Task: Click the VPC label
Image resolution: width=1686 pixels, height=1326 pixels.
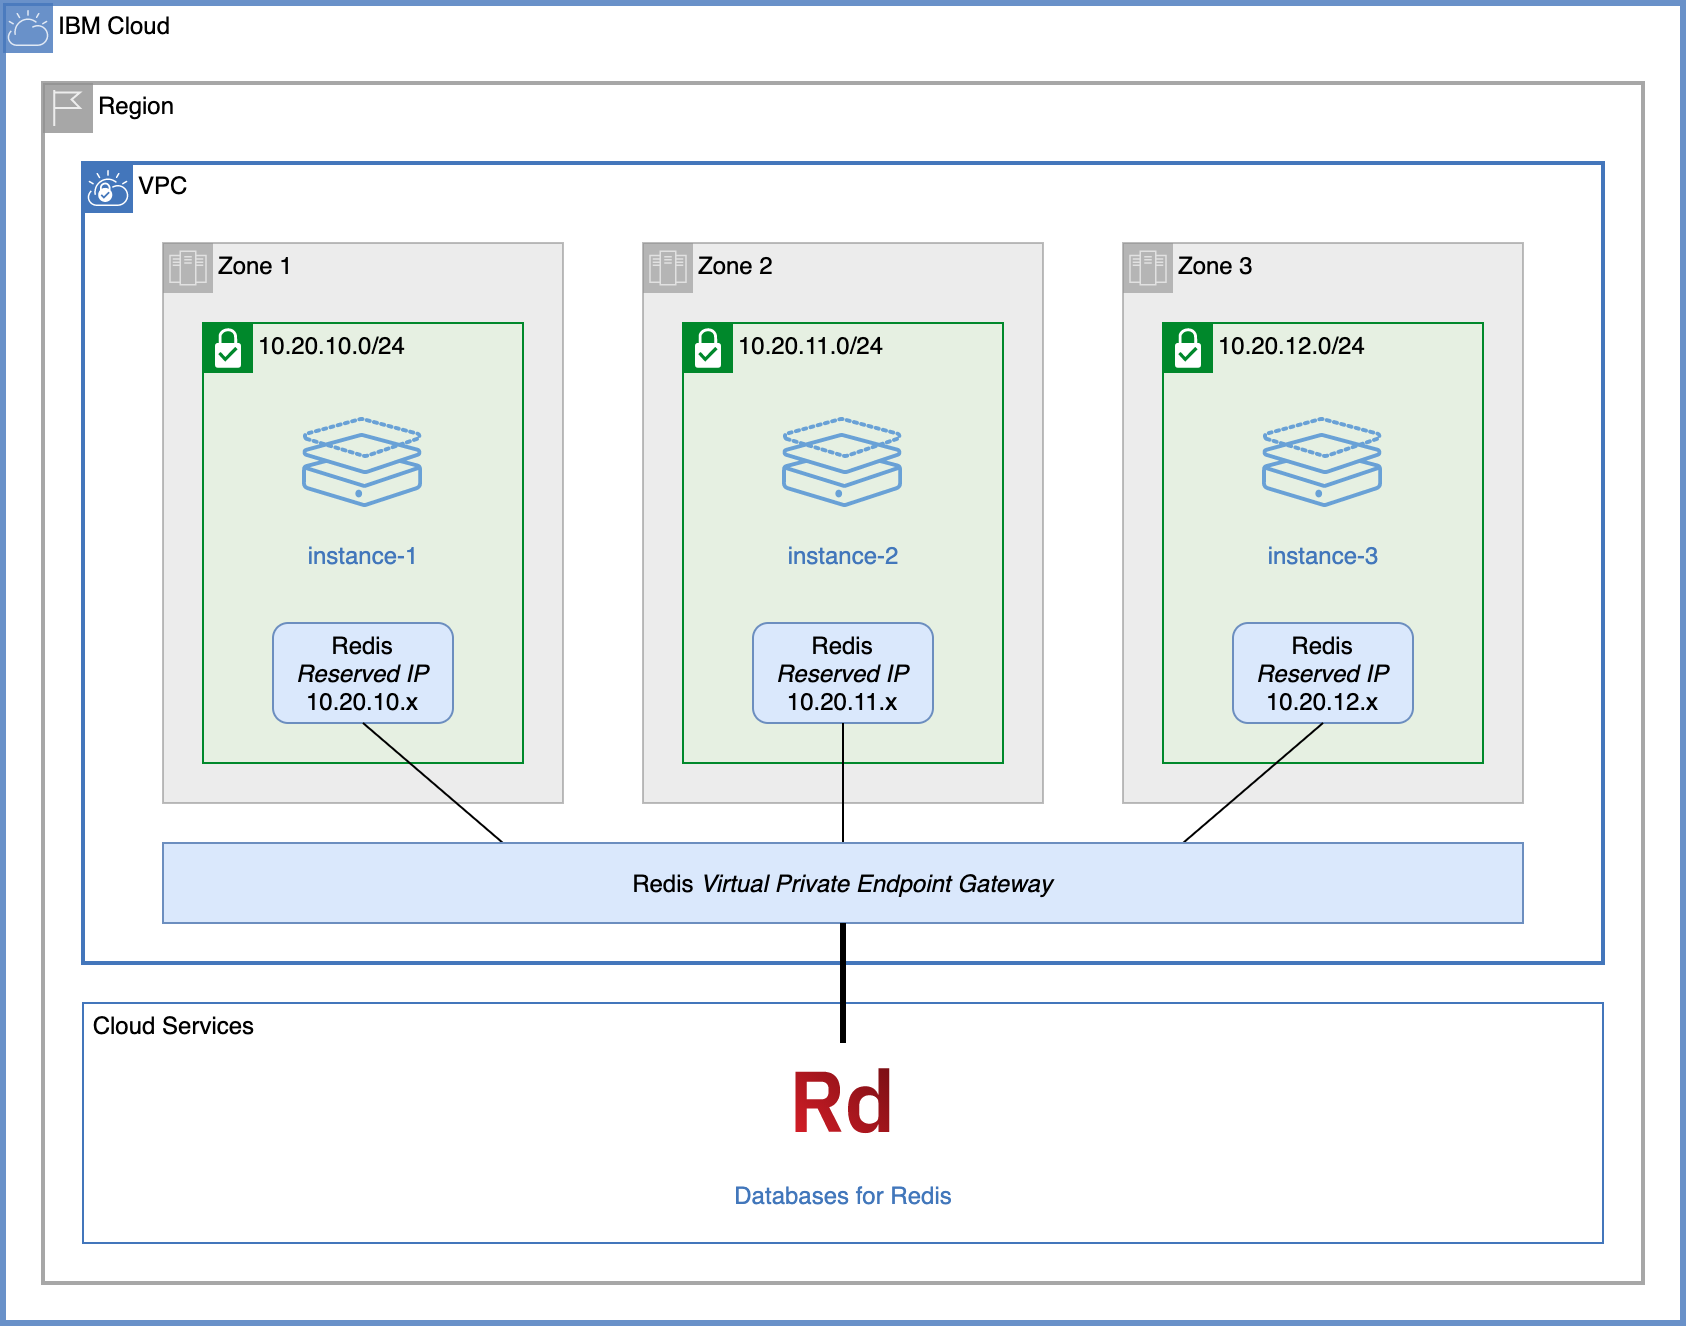Action: tap(163, 186)
